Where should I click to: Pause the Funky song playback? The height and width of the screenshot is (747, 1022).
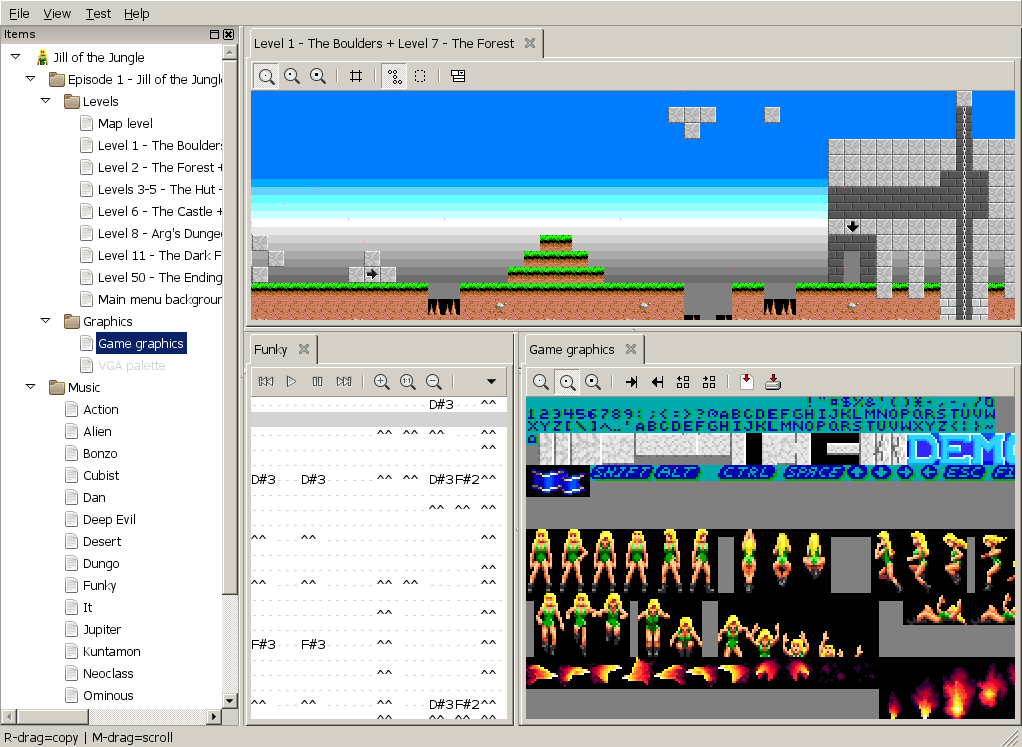(317, 381)
